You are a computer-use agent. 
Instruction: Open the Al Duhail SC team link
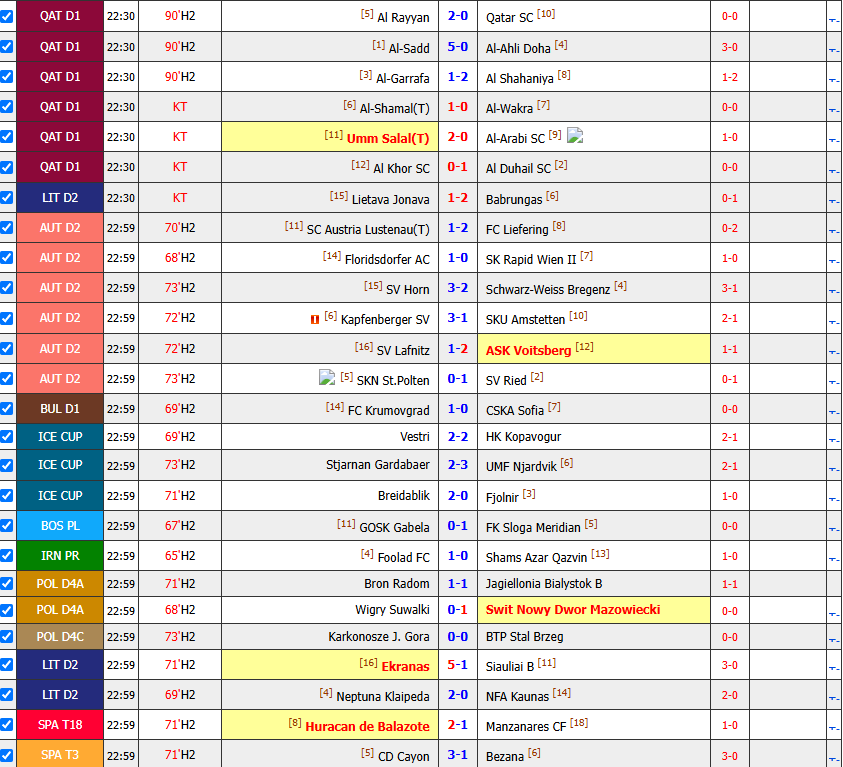point(518,169)
